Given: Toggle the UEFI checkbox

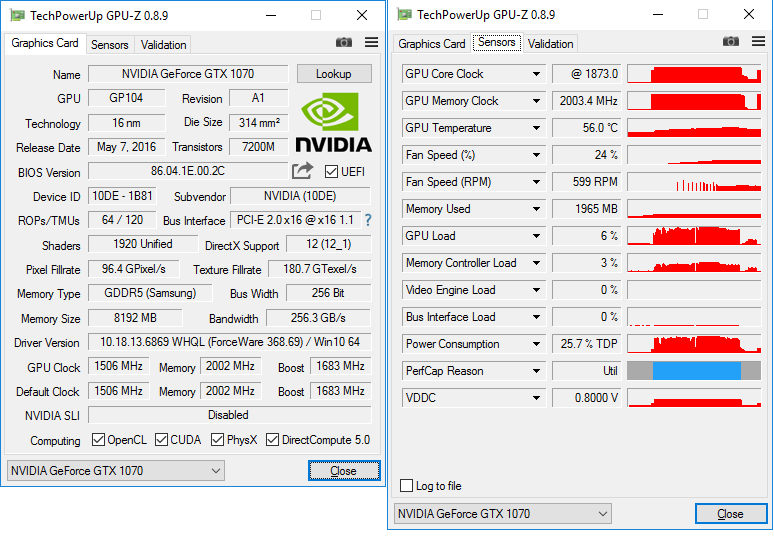Looking at the screenshot, I should pyautogui.click(x=332, y=172).
